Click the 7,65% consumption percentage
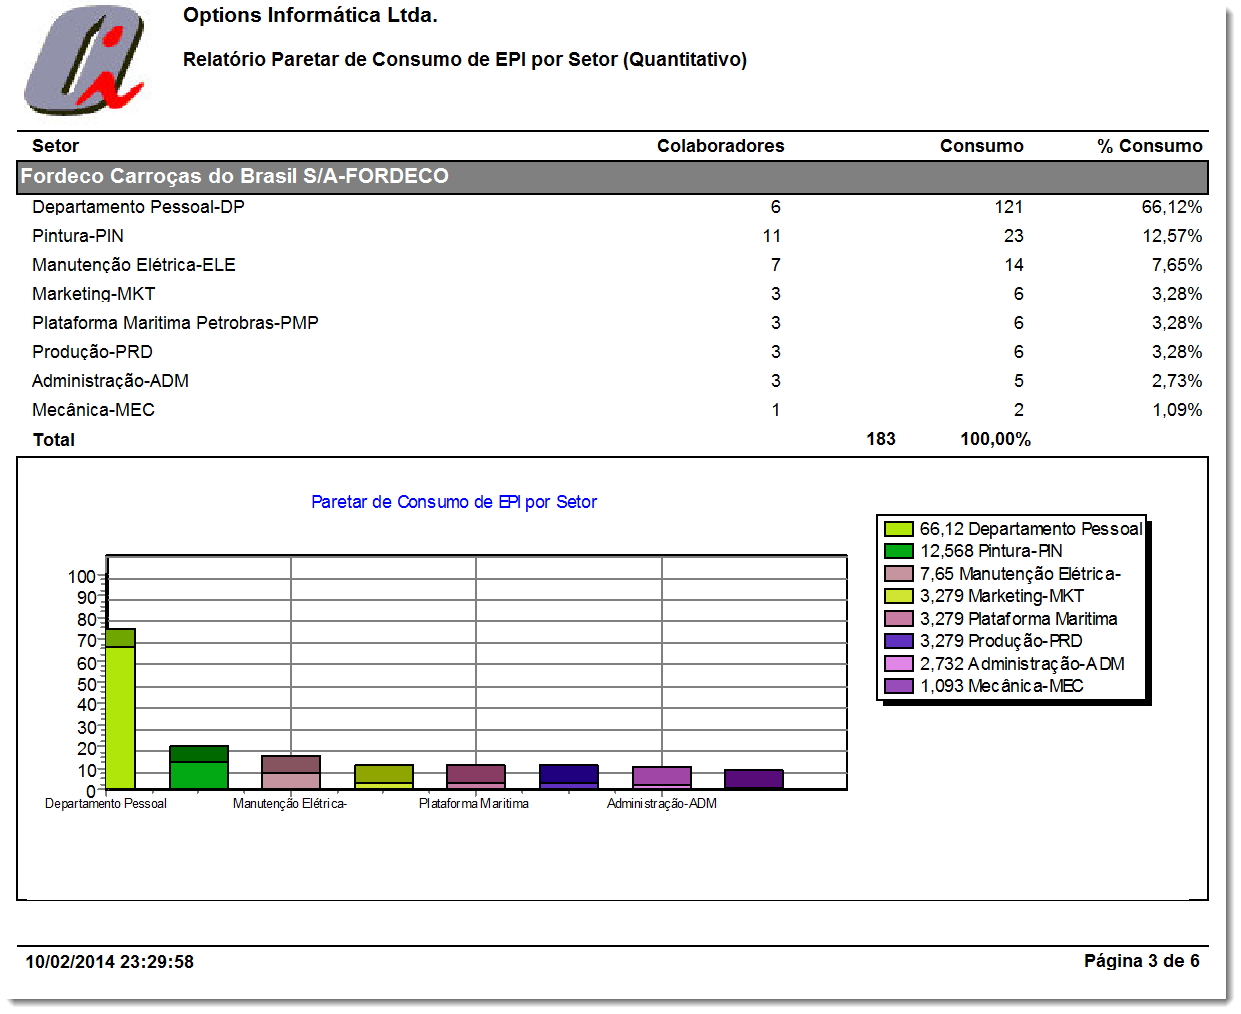Viewport: 1241px width, 1014px height. tap(1177, 265)
